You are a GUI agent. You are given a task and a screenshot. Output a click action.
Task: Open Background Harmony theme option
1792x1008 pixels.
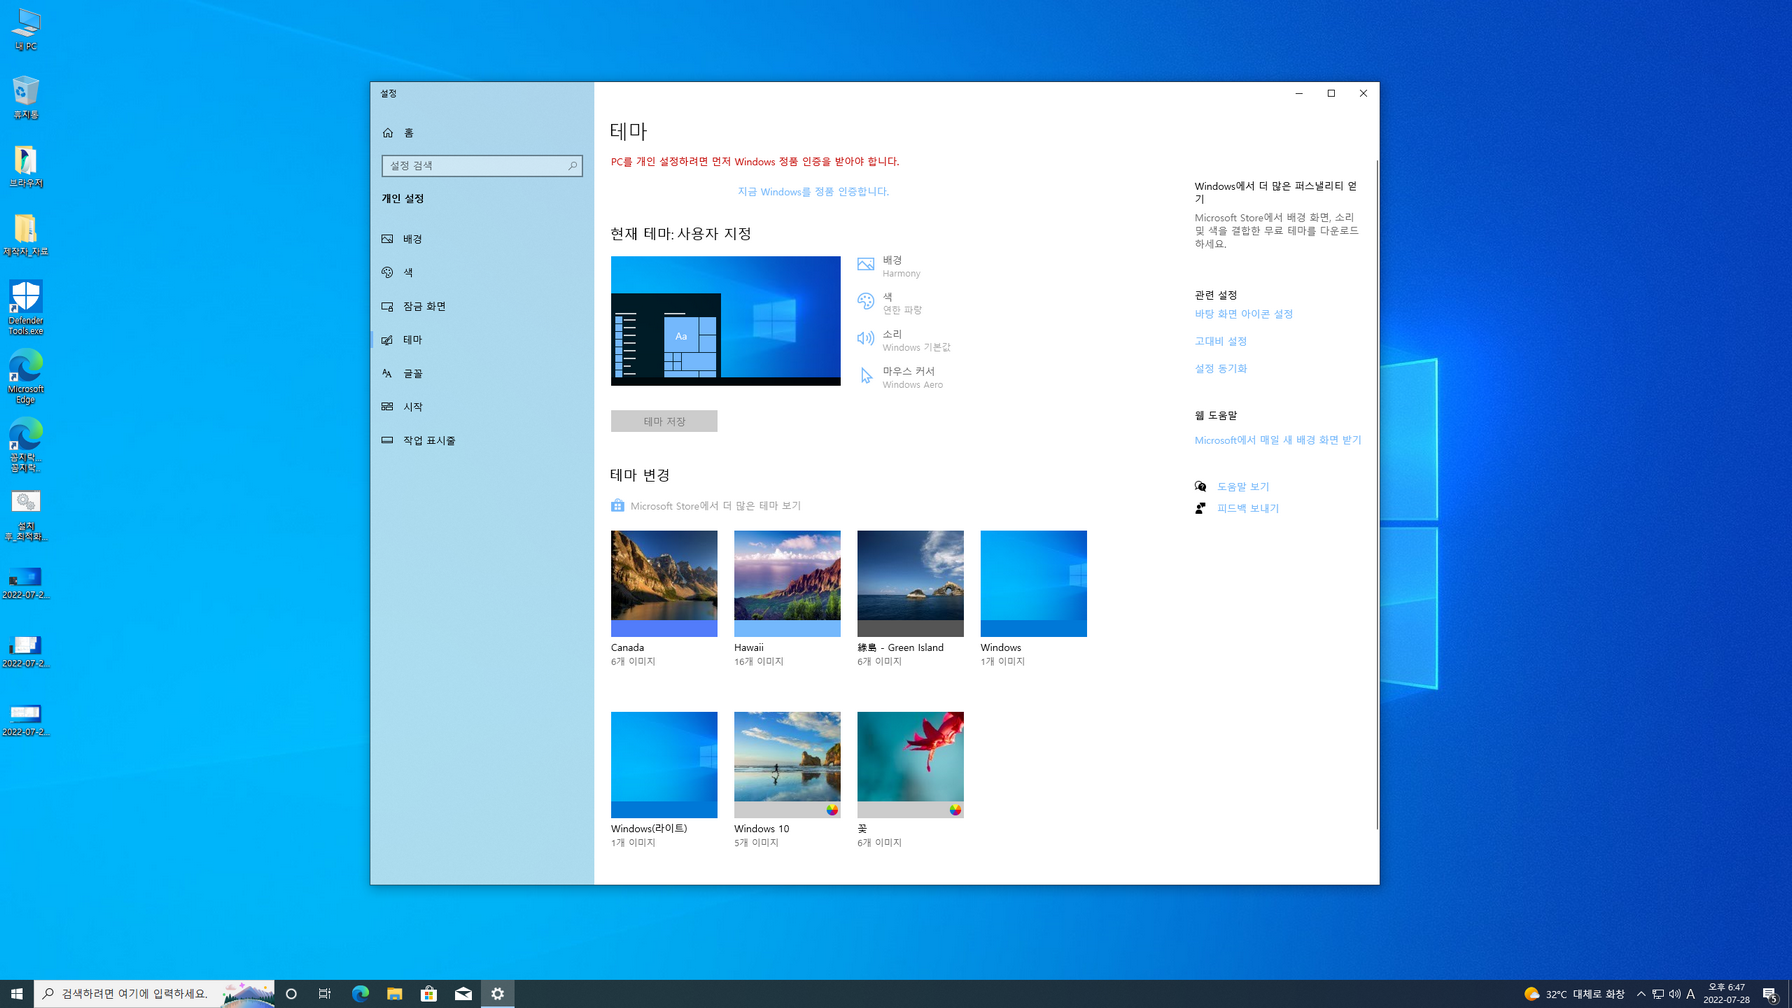coord(890,266)
